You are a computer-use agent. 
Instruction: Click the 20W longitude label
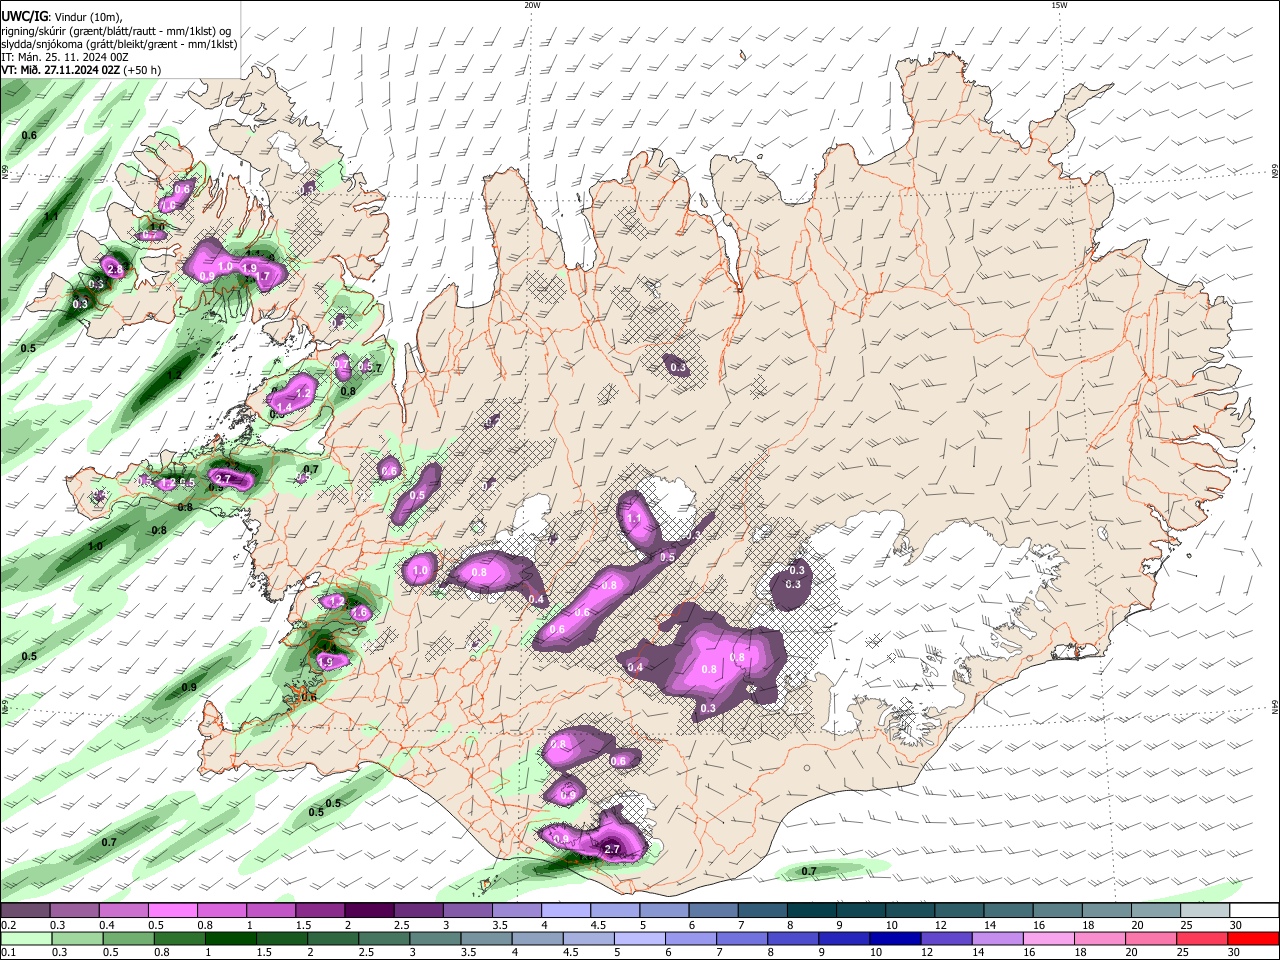click(x=532, y=5)
